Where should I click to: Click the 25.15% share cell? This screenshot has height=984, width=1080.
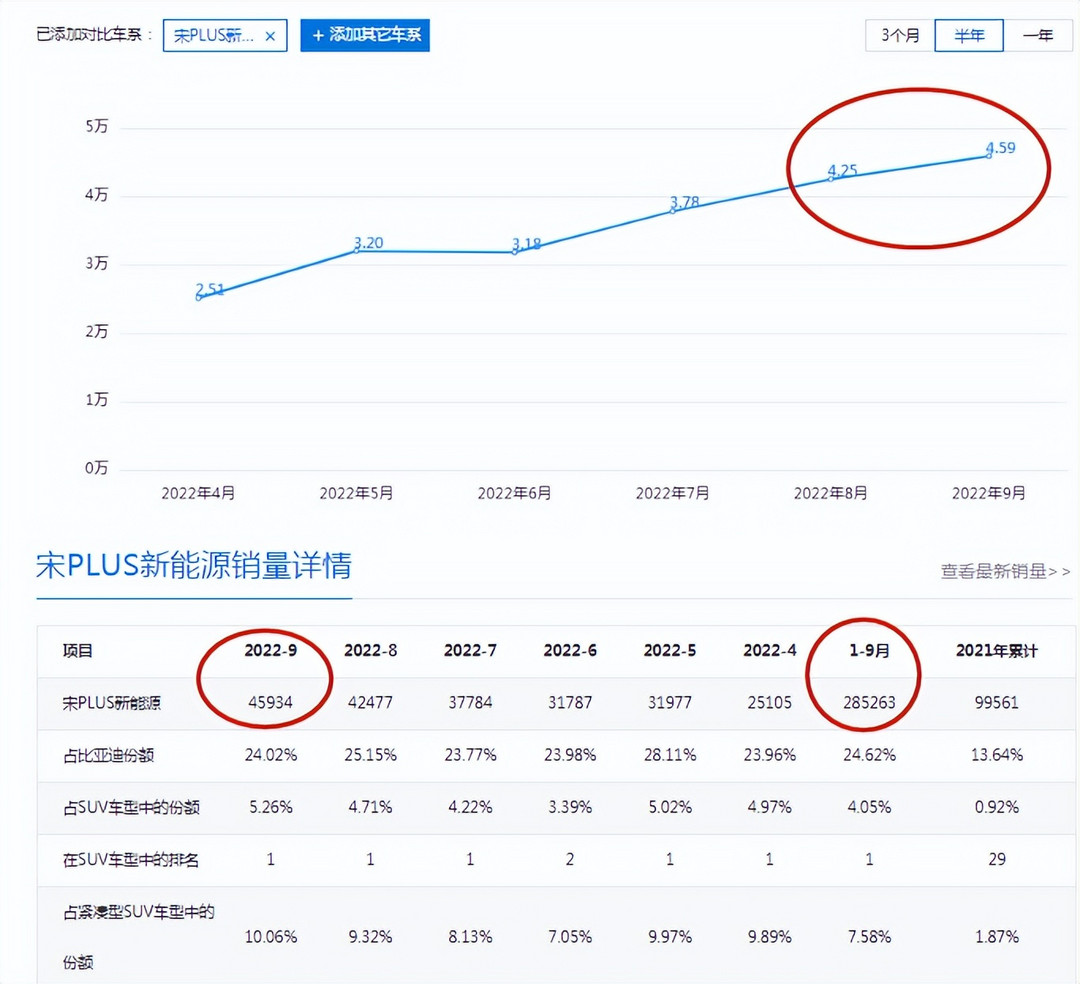pyautogui.click(x=371, y=755)
